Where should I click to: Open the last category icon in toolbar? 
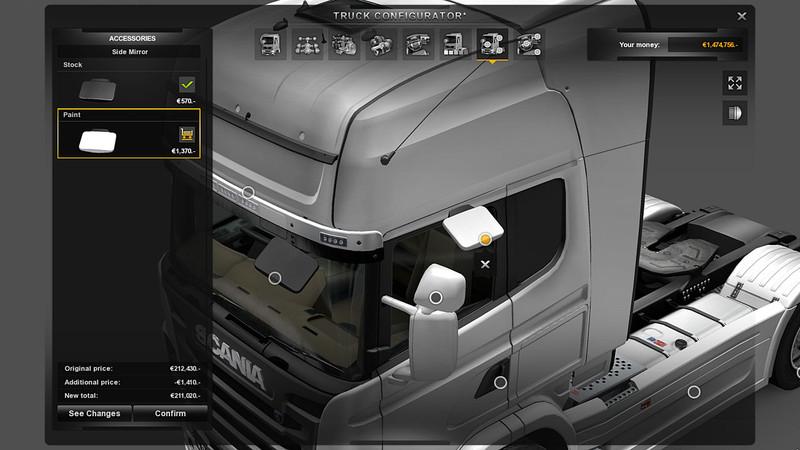(529, 45)
